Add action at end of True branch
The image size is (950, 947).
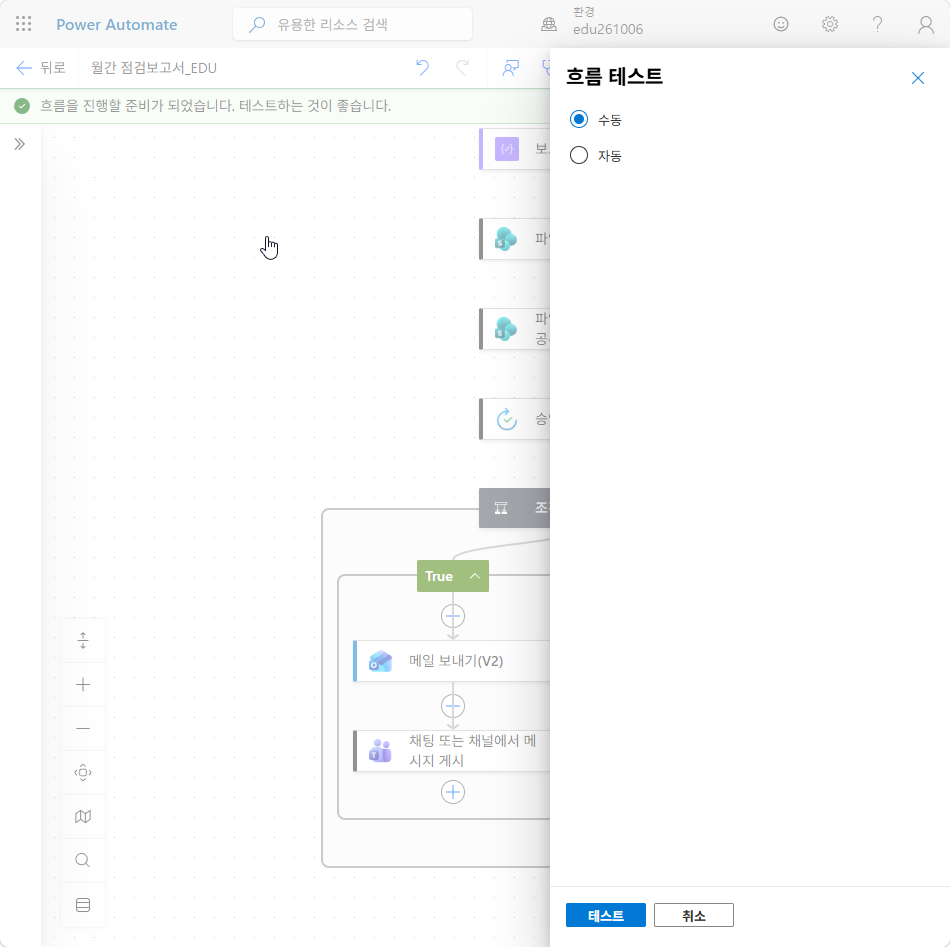pos(453,792)
